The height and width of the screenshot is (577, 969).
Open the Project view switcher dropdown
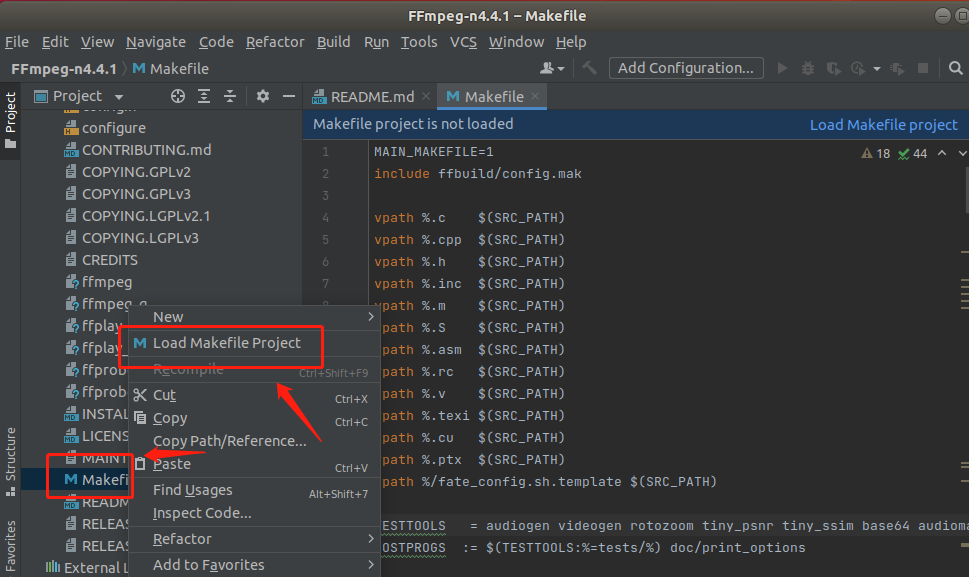click(117, 96)
